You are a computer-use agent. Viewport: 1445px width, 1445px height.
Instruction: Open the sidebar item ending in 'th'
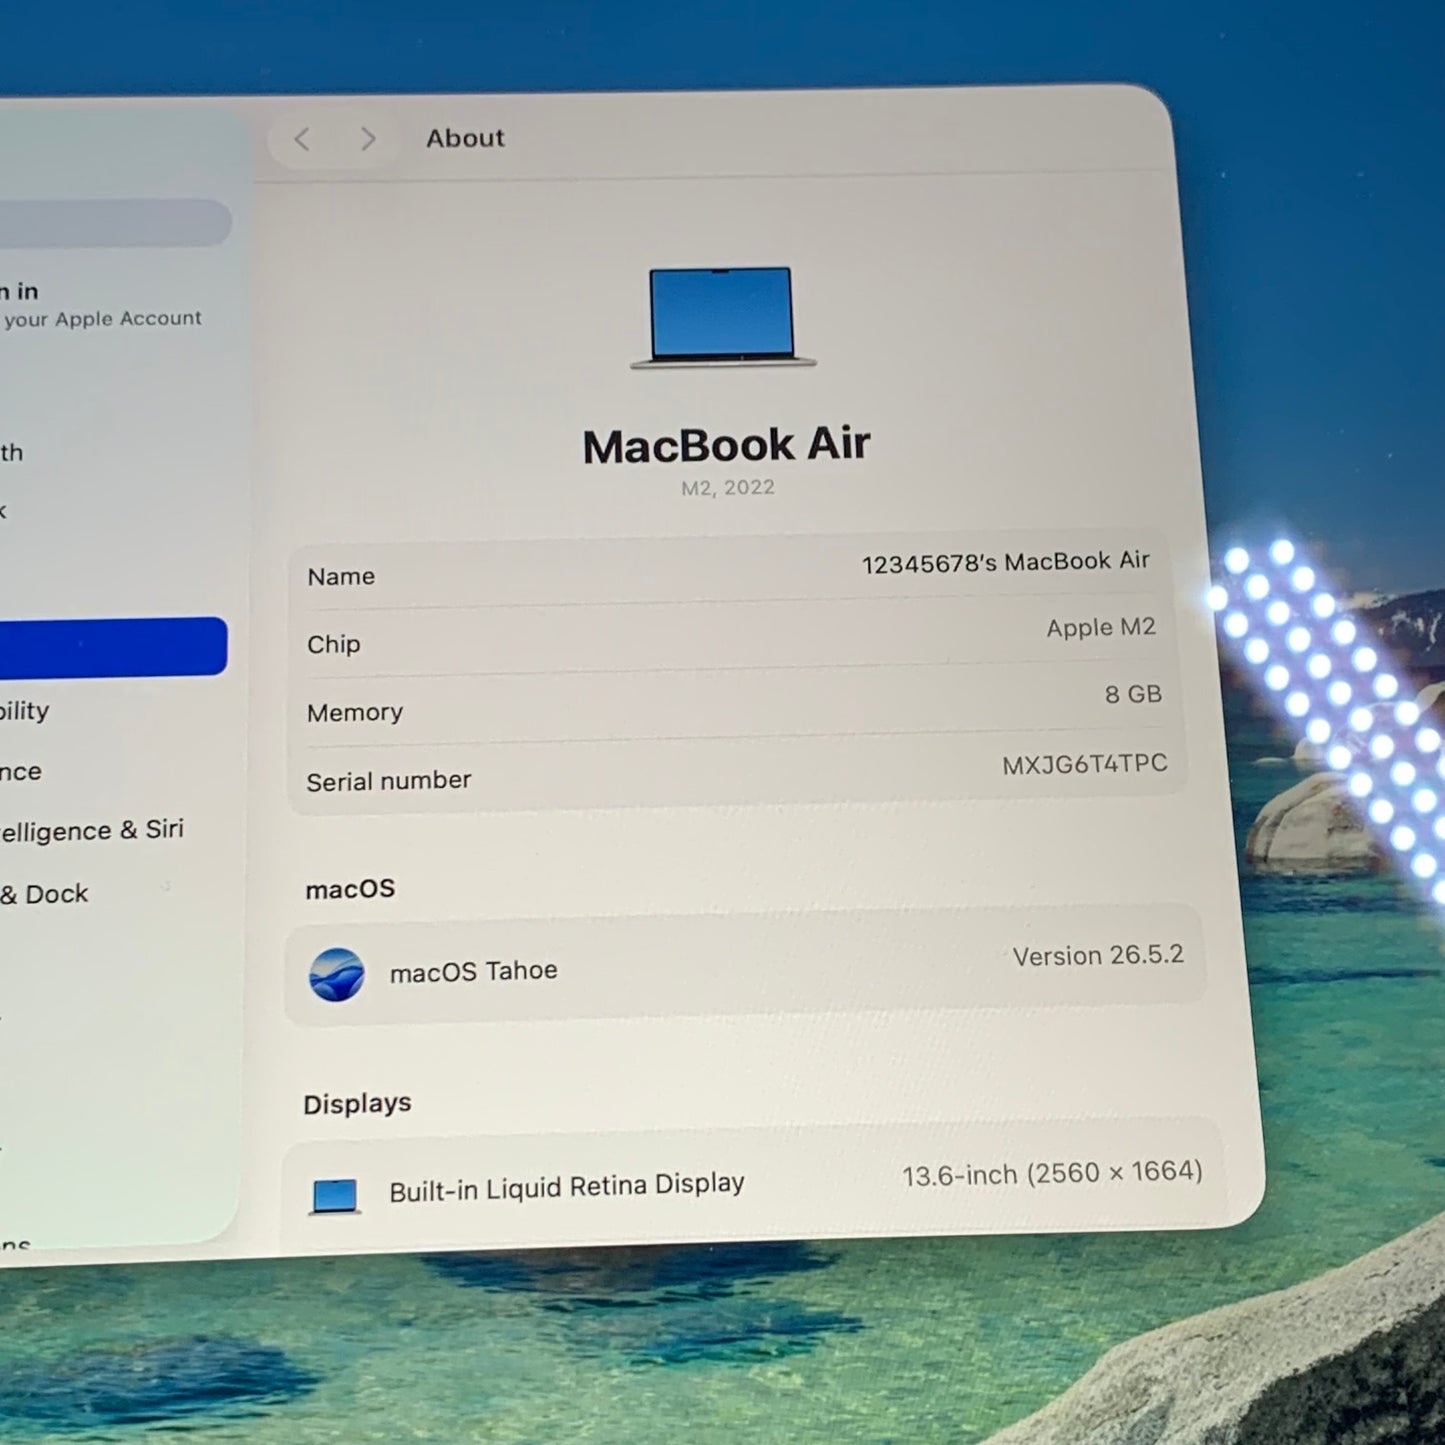(12, 452)
